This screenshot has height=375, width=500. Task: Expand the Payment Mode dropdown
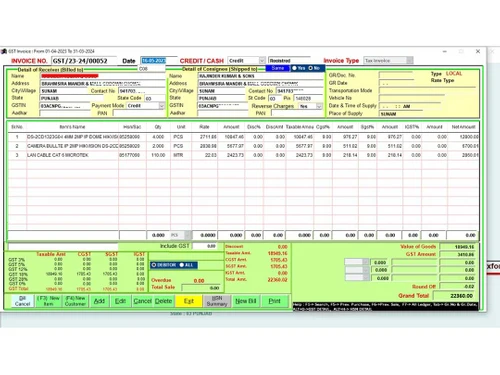162,106
